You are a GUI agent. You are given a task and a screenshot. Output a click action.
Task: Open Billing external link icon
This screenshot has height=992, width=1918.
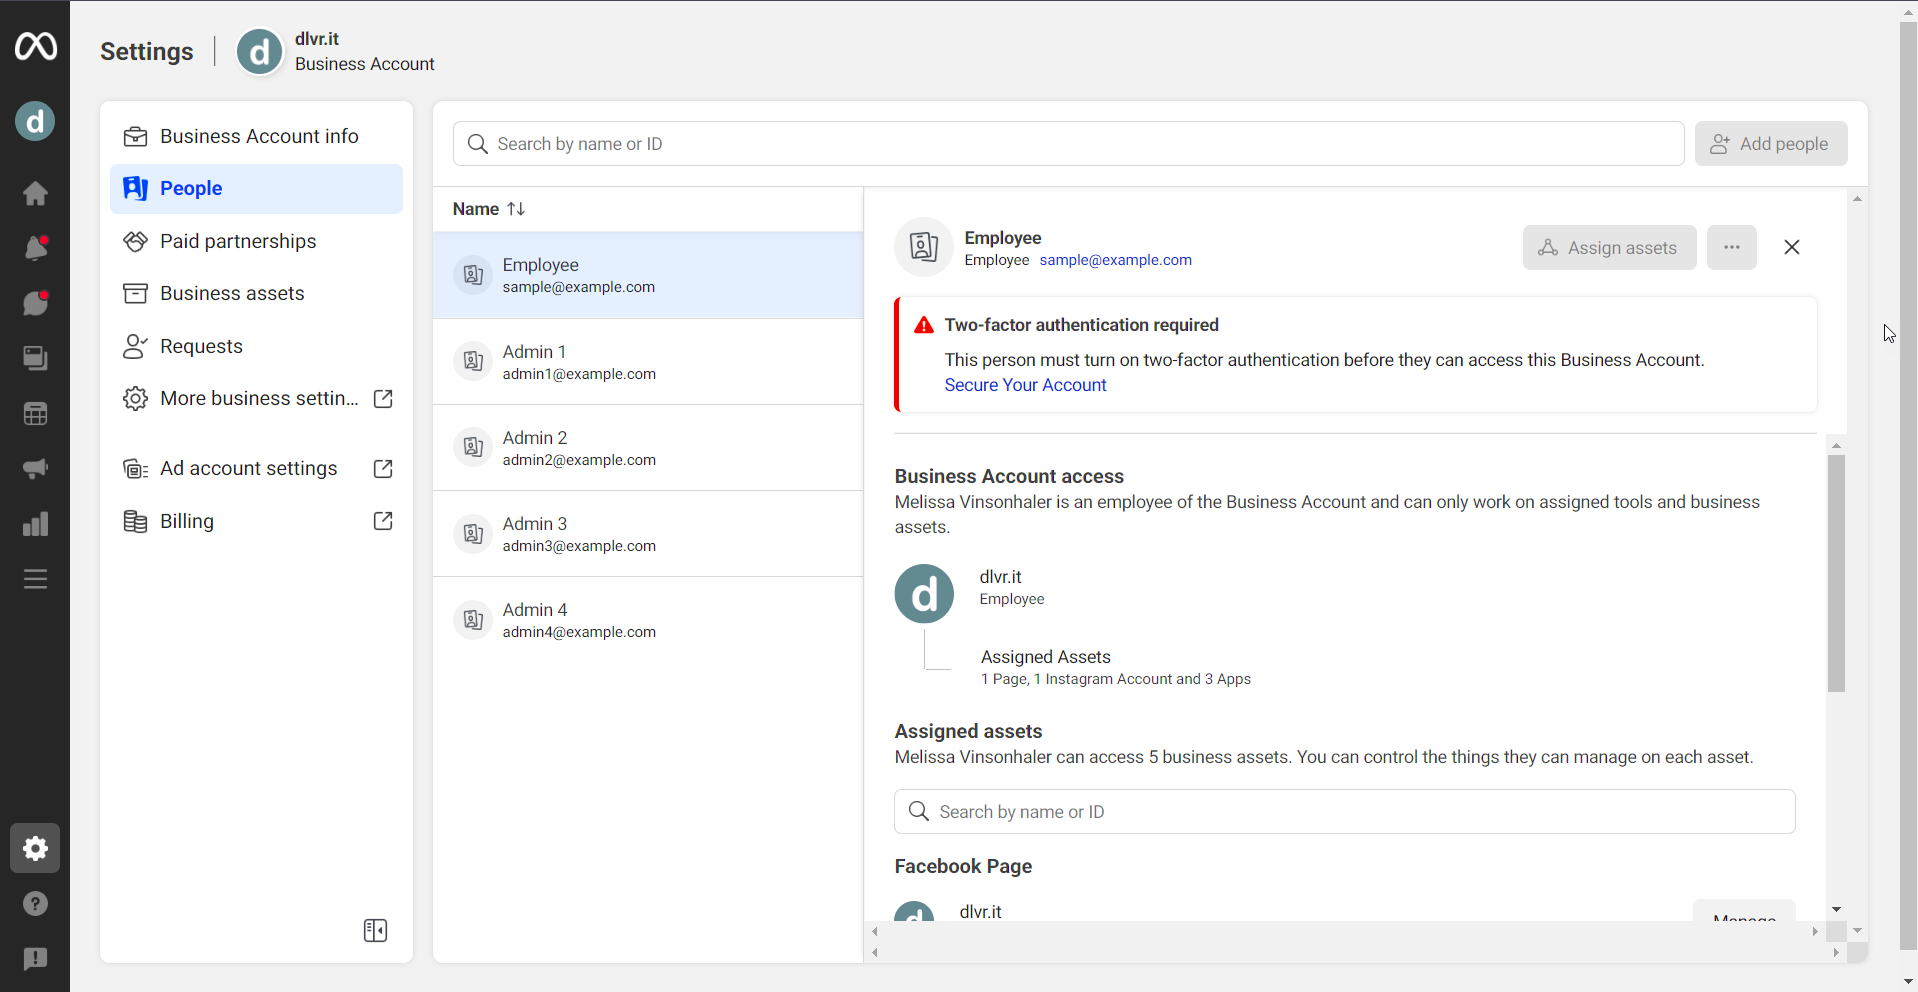point(383,521)
